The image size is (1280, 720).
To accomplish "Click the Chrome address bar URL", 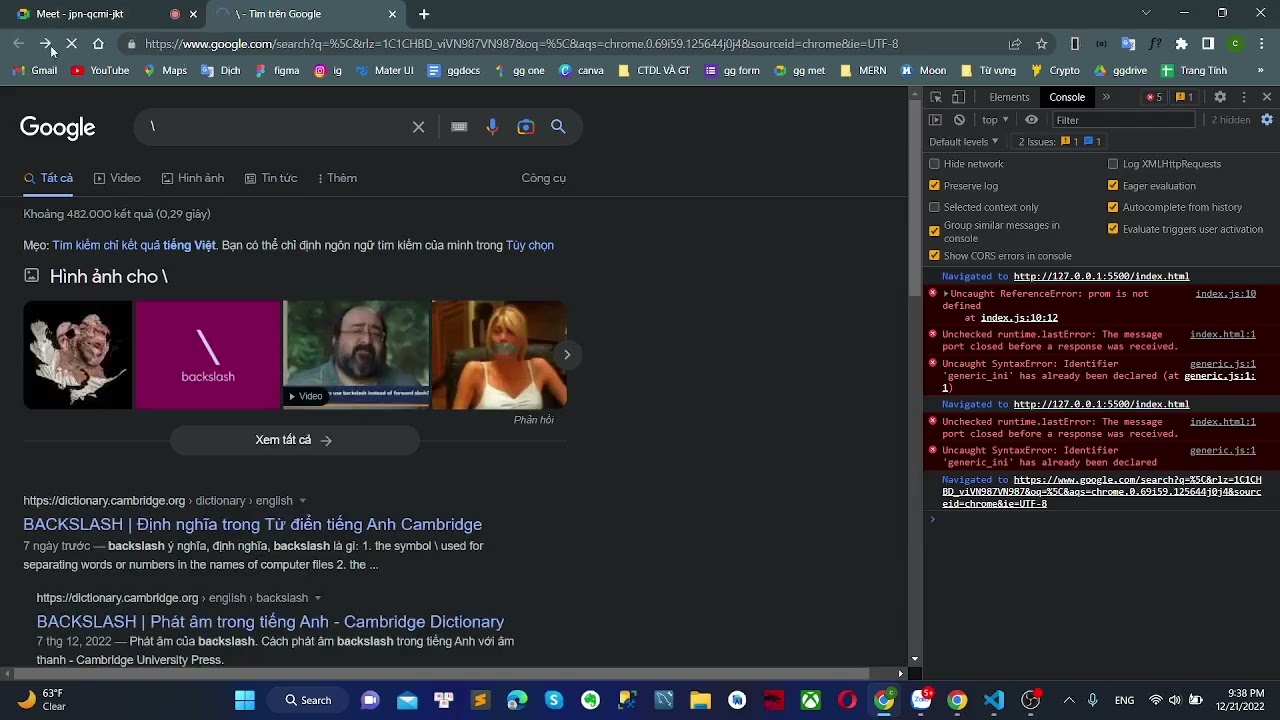I will tap(521, 44).
